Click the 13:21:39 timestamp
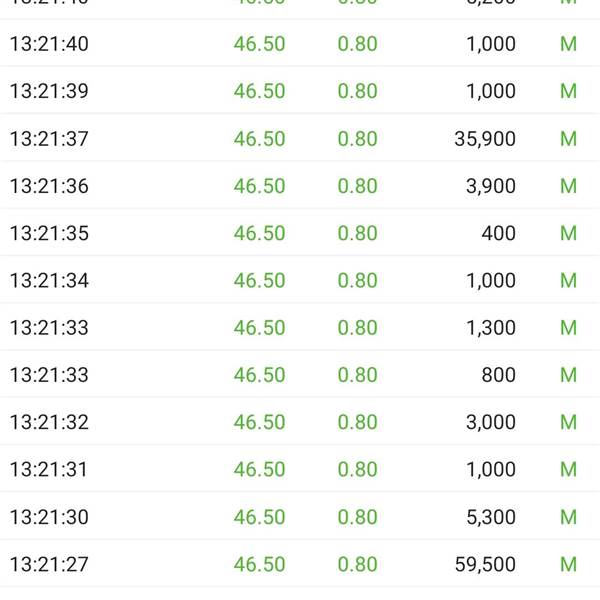Screen dimensions: 600x600 (49, 91)
